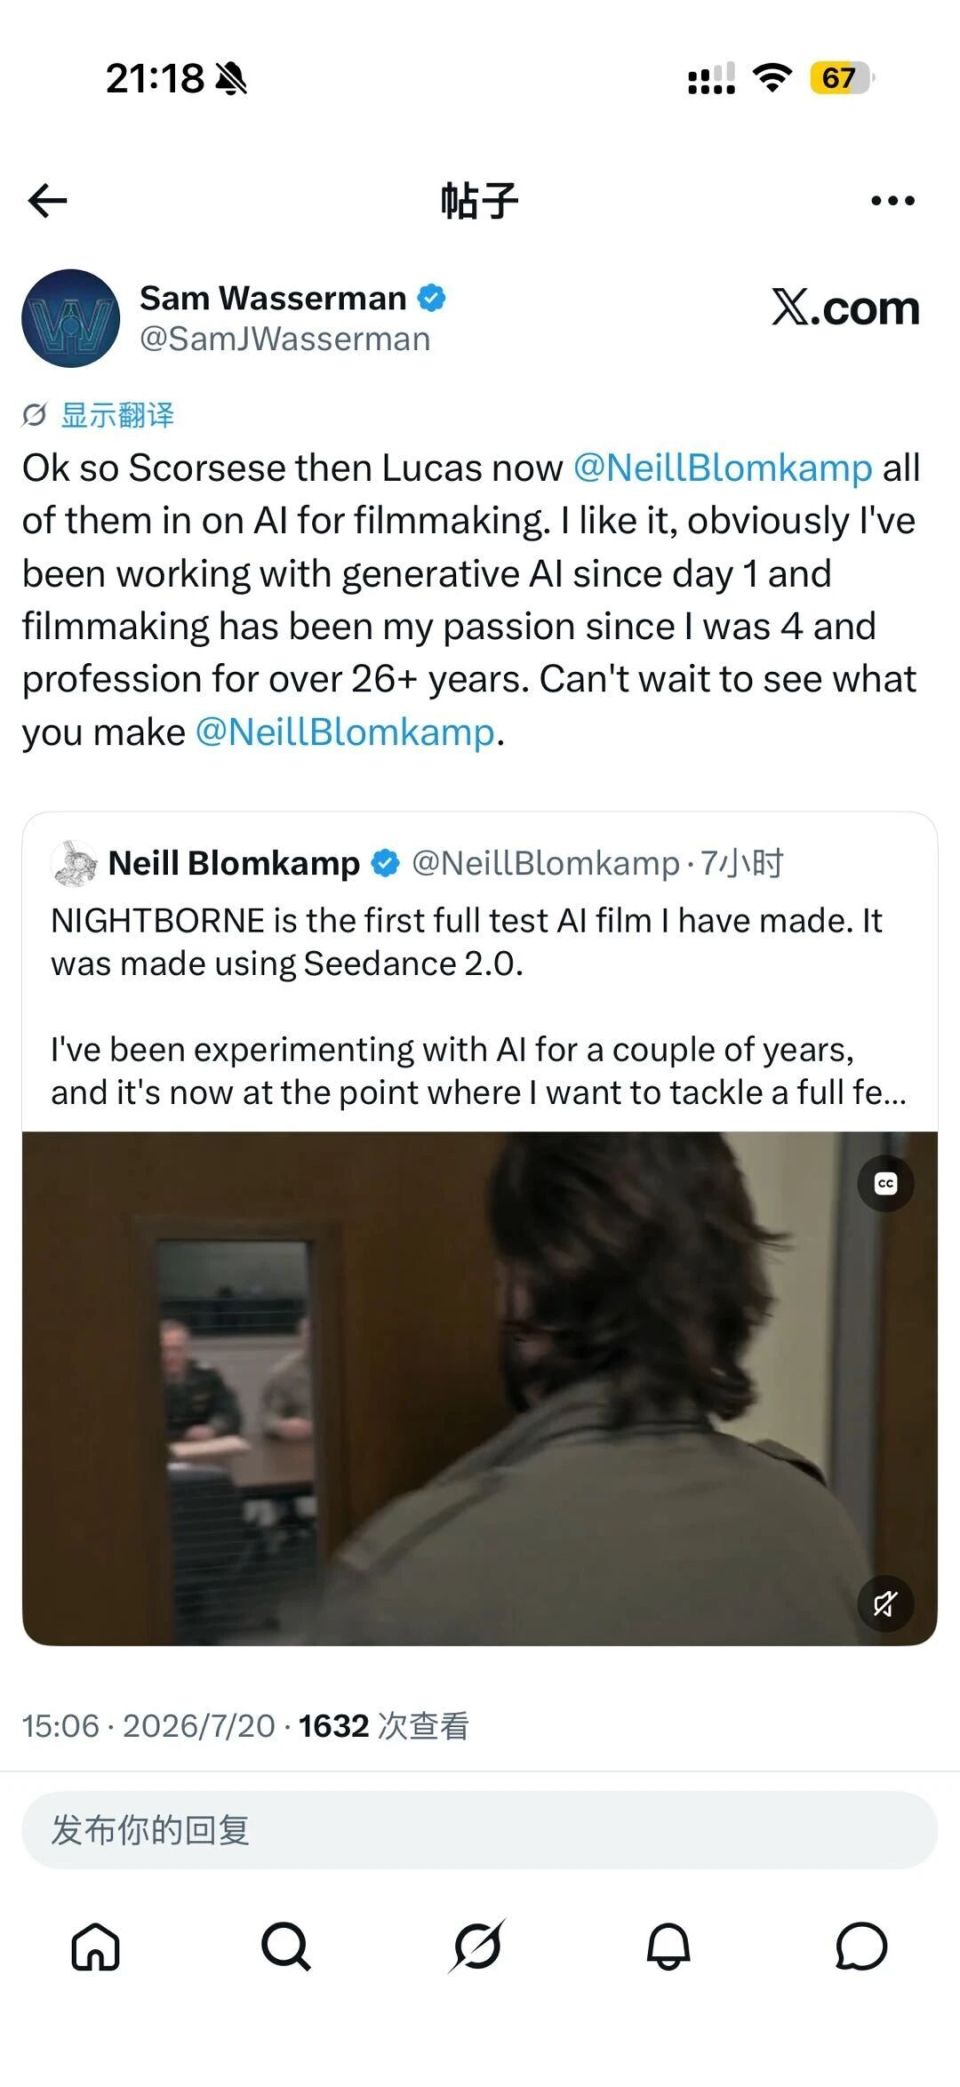Viewport: 960px width, 2087px height.
Task: Tap Neill Blomkamp's verified badge
Action: coord(385,863)
